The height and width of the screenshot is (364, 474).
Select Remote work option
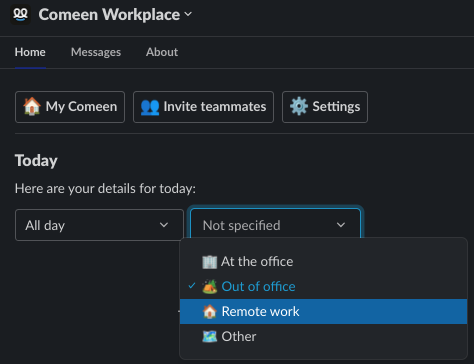tap(323, 312)
